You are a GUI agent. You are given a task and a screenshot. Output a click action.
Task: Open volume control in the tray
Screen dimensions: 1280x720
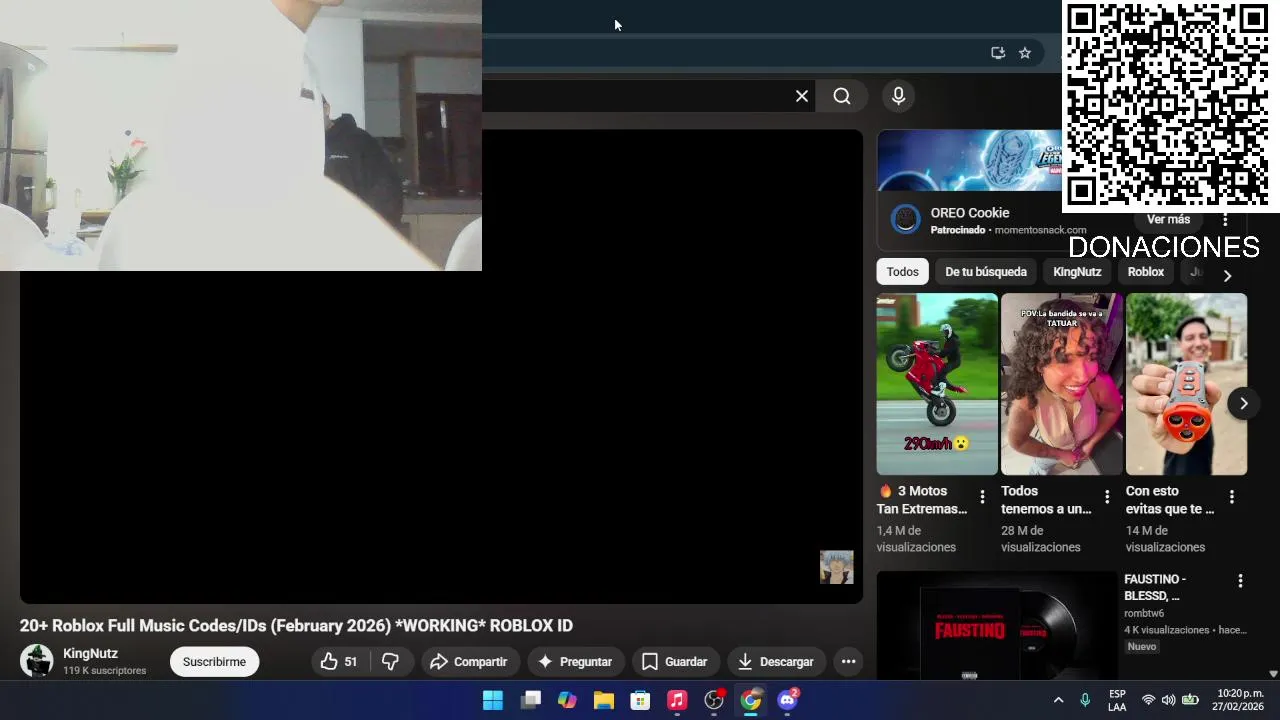point(1168,700)
